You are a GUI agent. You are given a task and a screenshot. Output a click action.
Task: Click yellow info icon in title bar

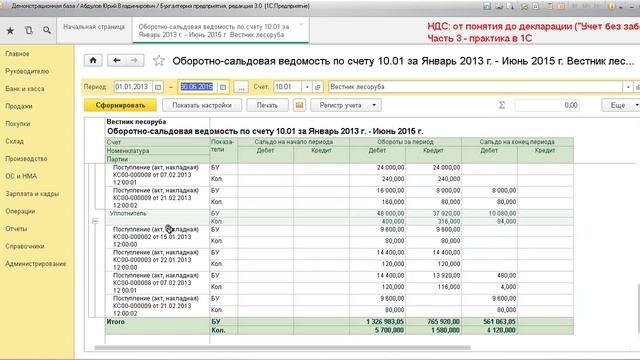pyautogui.click(x=611, y=6)
